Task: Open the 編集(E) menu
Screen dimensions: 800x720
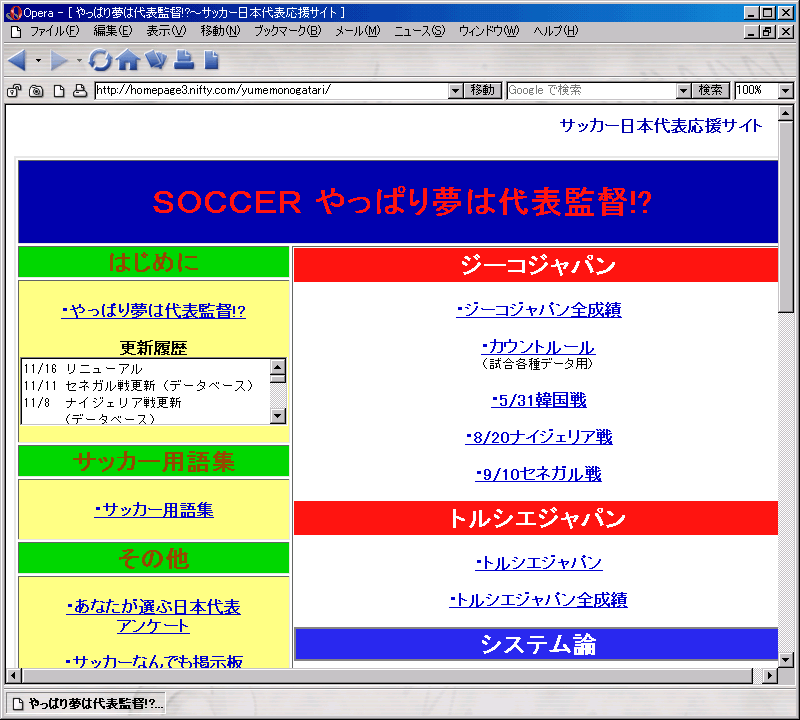Action: click(113, 31)
